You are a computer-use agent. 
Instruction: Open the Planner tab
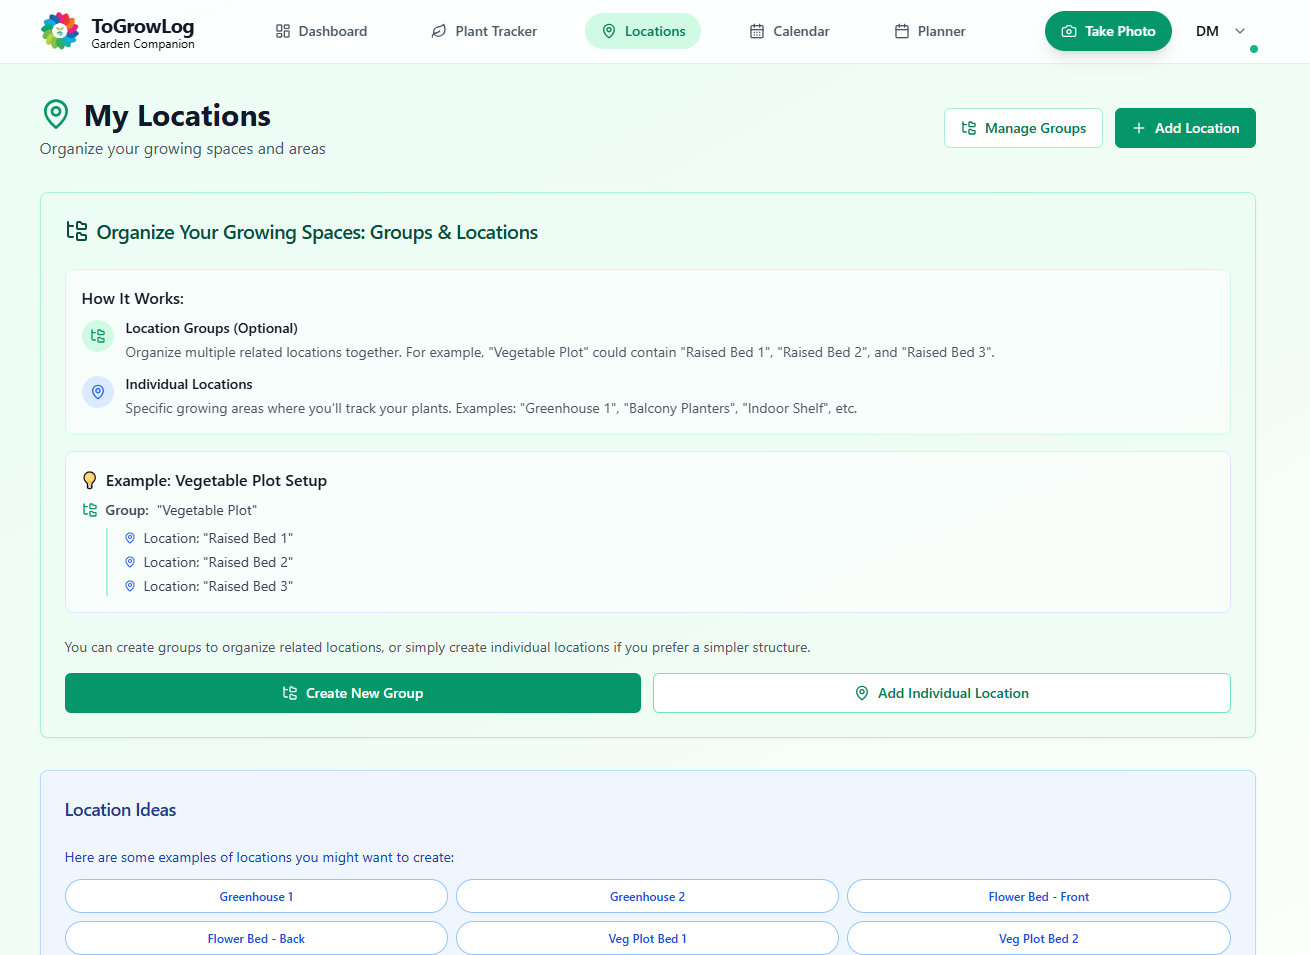(x=929, y=31)
